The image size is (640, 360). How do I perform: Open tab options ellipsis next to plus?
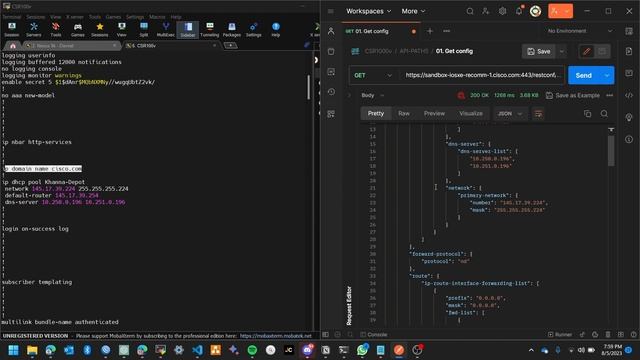point(447,31)
